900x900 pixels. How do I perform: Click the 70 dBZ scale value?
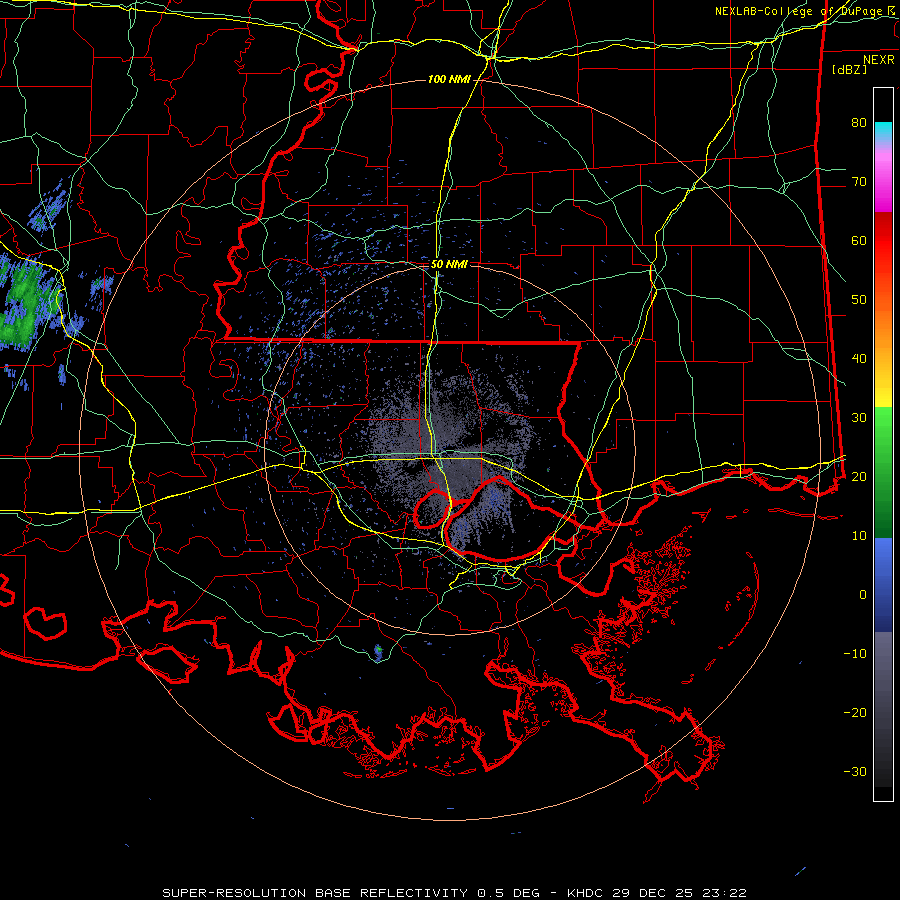tap(859, 182)
